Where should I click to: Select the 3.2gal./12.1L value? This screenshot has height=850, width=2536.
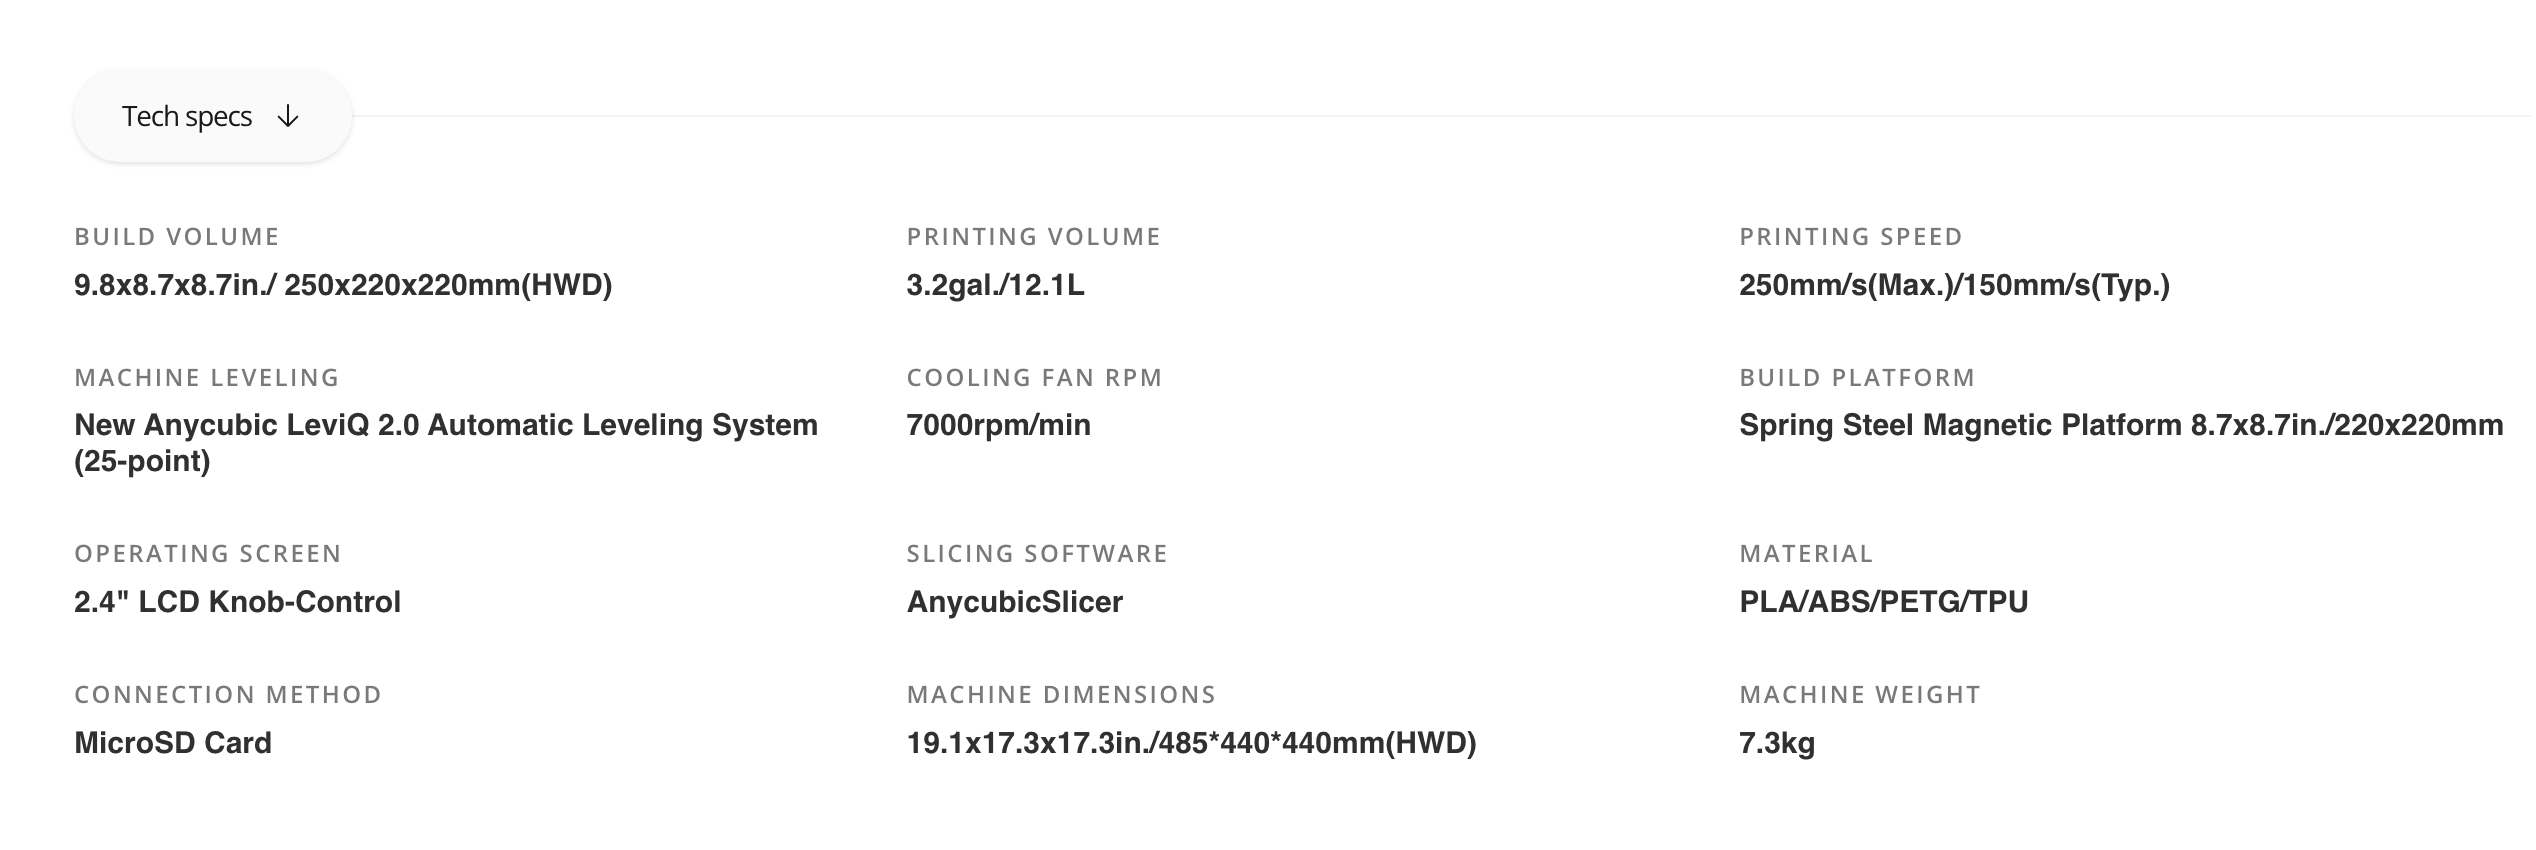[x=995, y=286]
